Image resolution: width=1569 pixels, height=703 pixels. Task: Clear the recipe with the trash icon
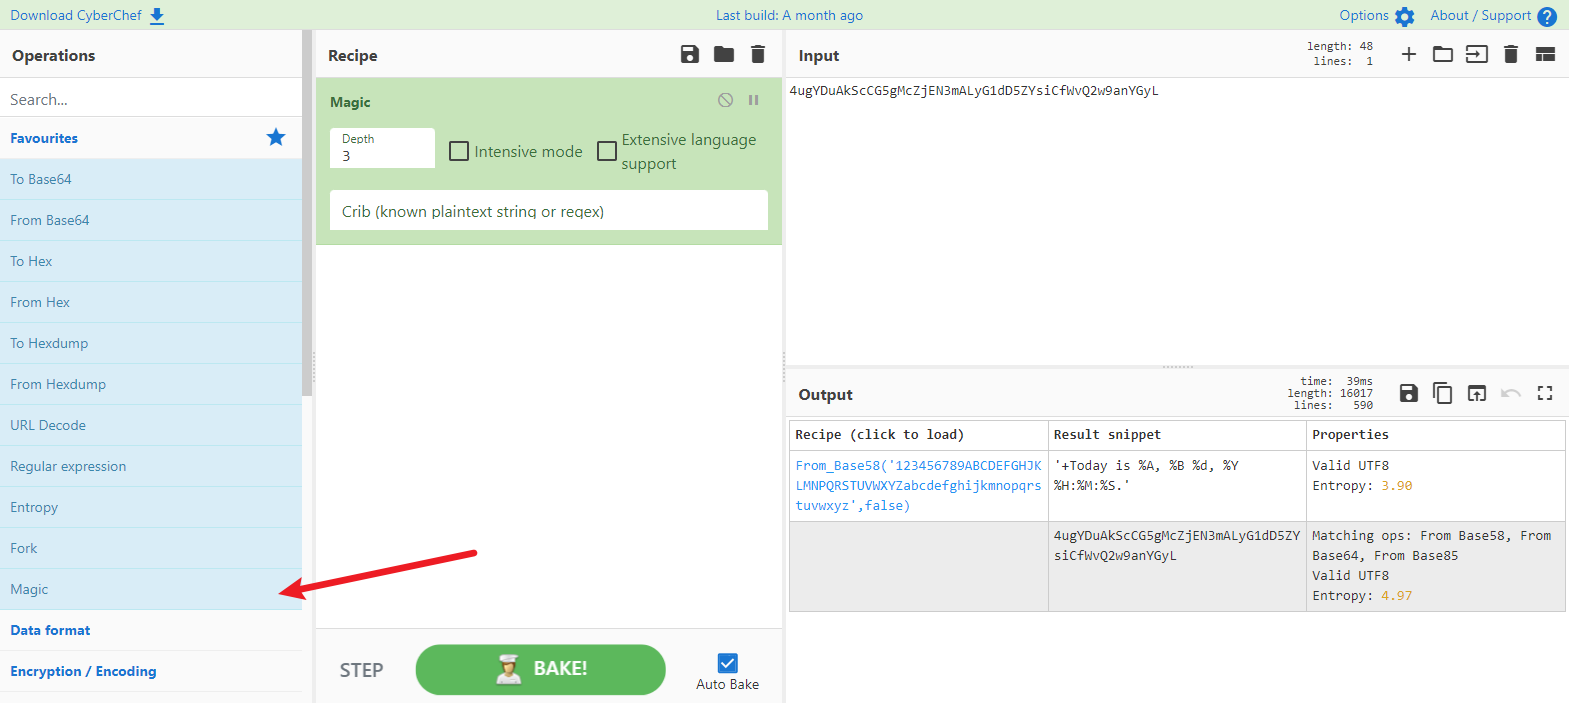[x=758, y=54]
